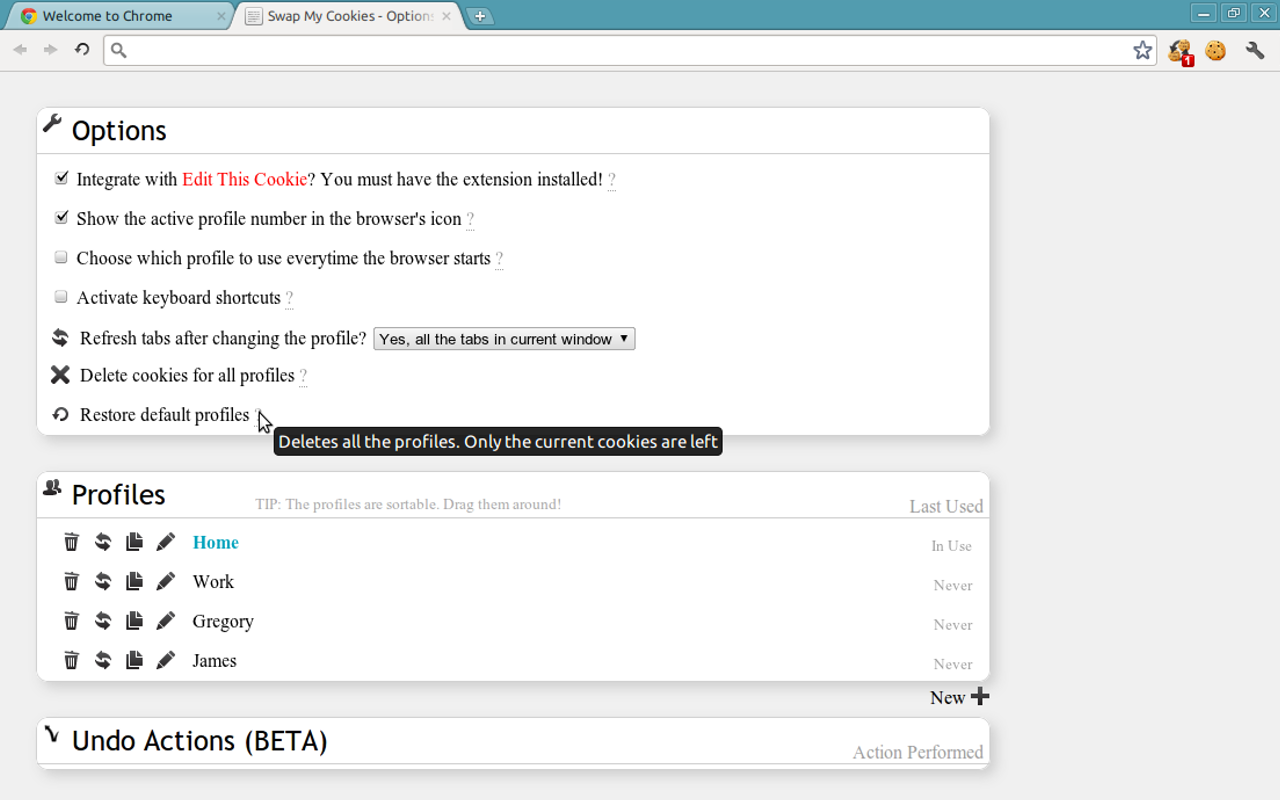Click Delete cookies for all profiles
Viewport: 1280px width, 800px height.
pyautogui.click(x=187, y=375)
